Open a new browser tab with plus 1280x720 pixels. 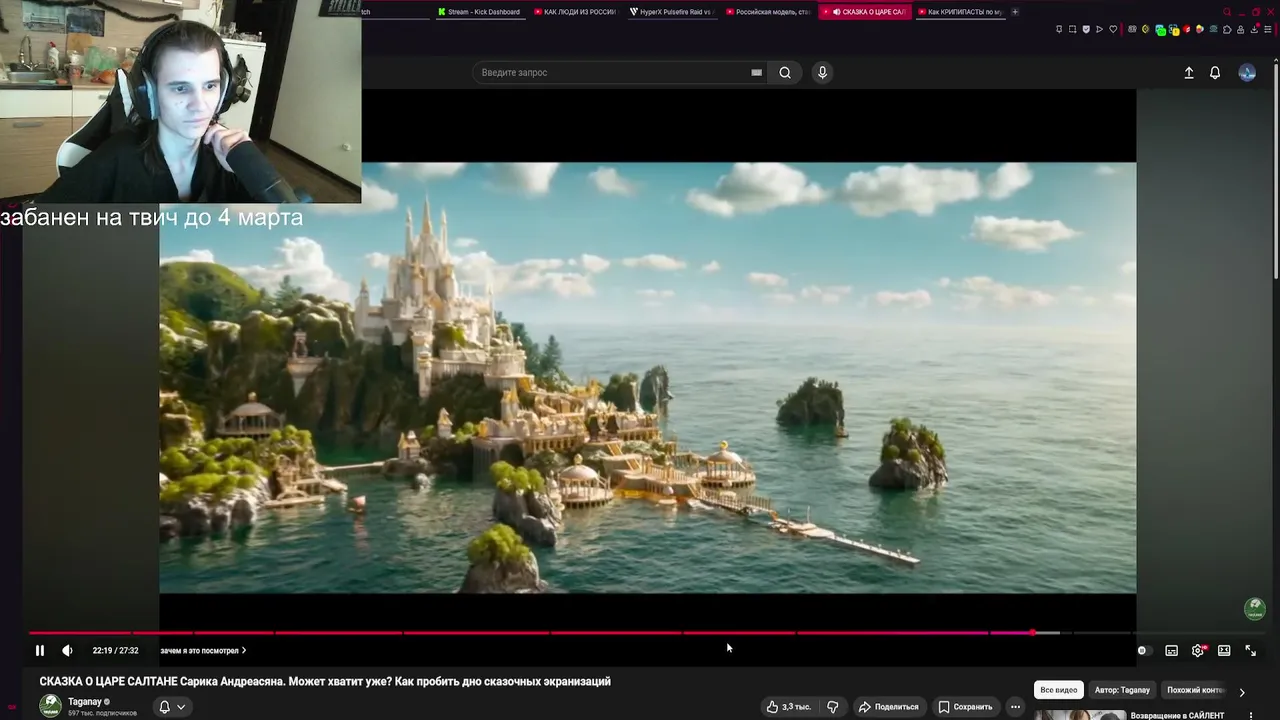1015,12
